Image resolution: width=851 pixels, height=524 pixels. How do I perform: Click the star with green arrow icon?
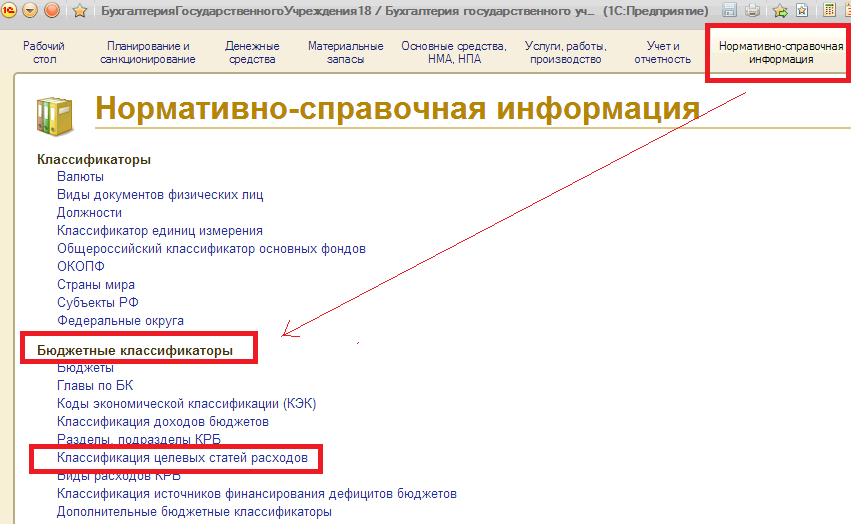780,10
